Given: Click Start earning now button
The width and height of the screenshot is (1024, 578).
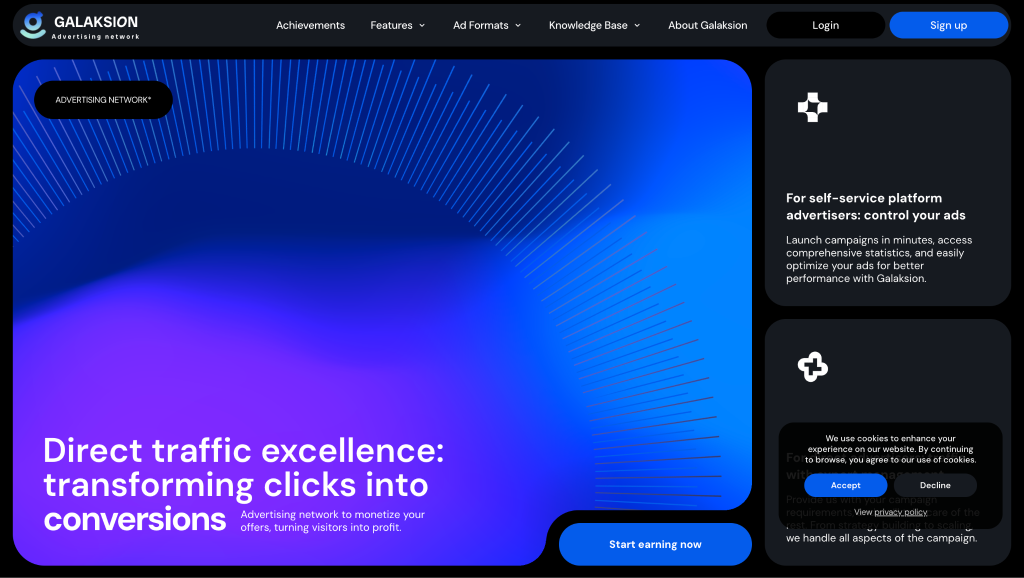Looking at the screenshot, I should coord(655,544).
